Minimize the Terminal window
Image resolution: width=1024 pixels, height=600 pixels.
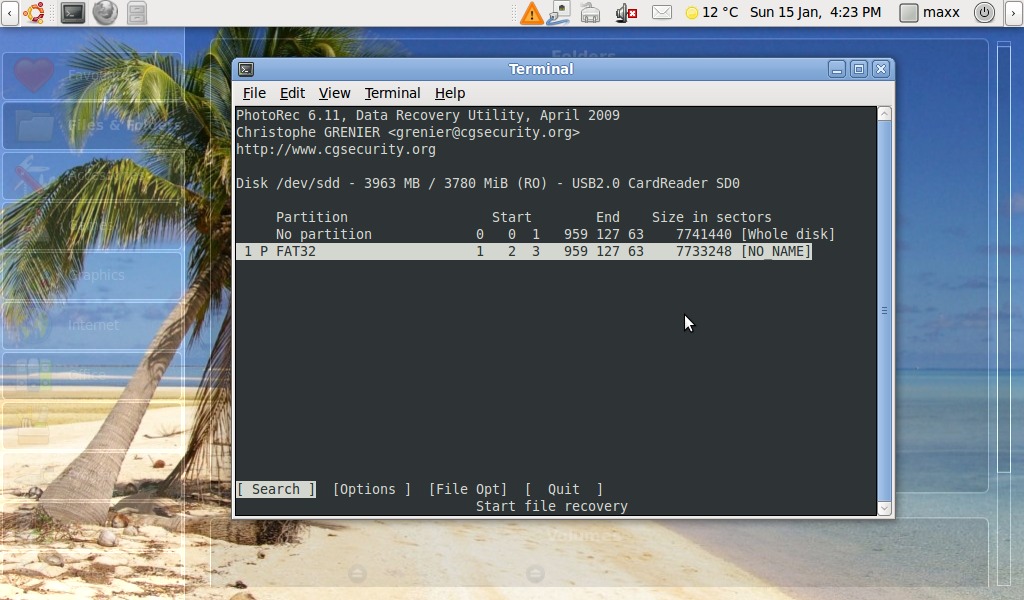click(x=837, y=69)
